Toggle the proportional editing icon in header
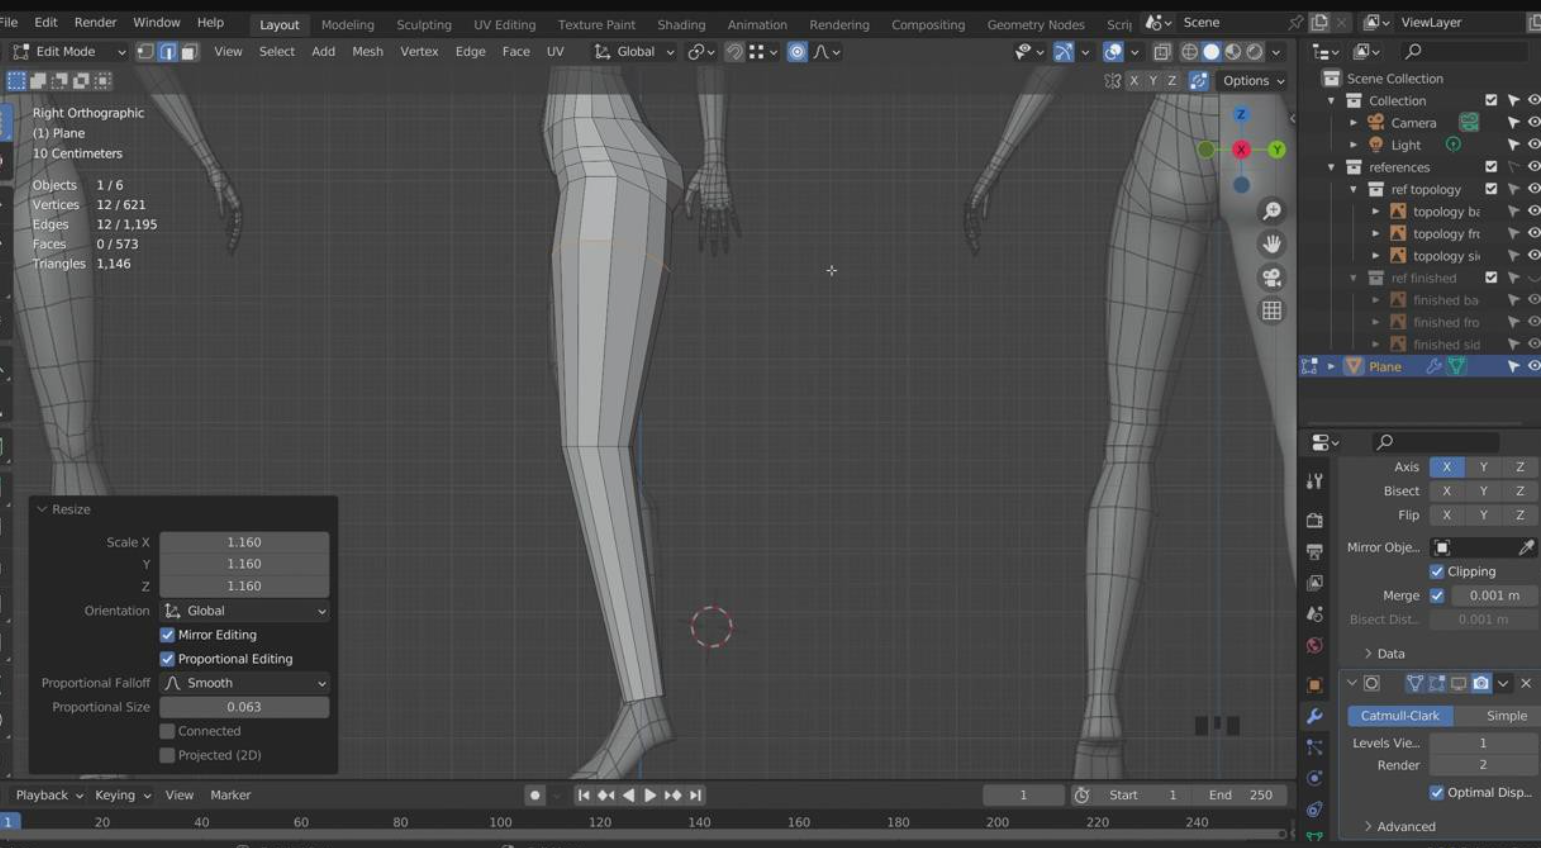The width and height of the screenshot is (1541, 848). coord(797,52)
